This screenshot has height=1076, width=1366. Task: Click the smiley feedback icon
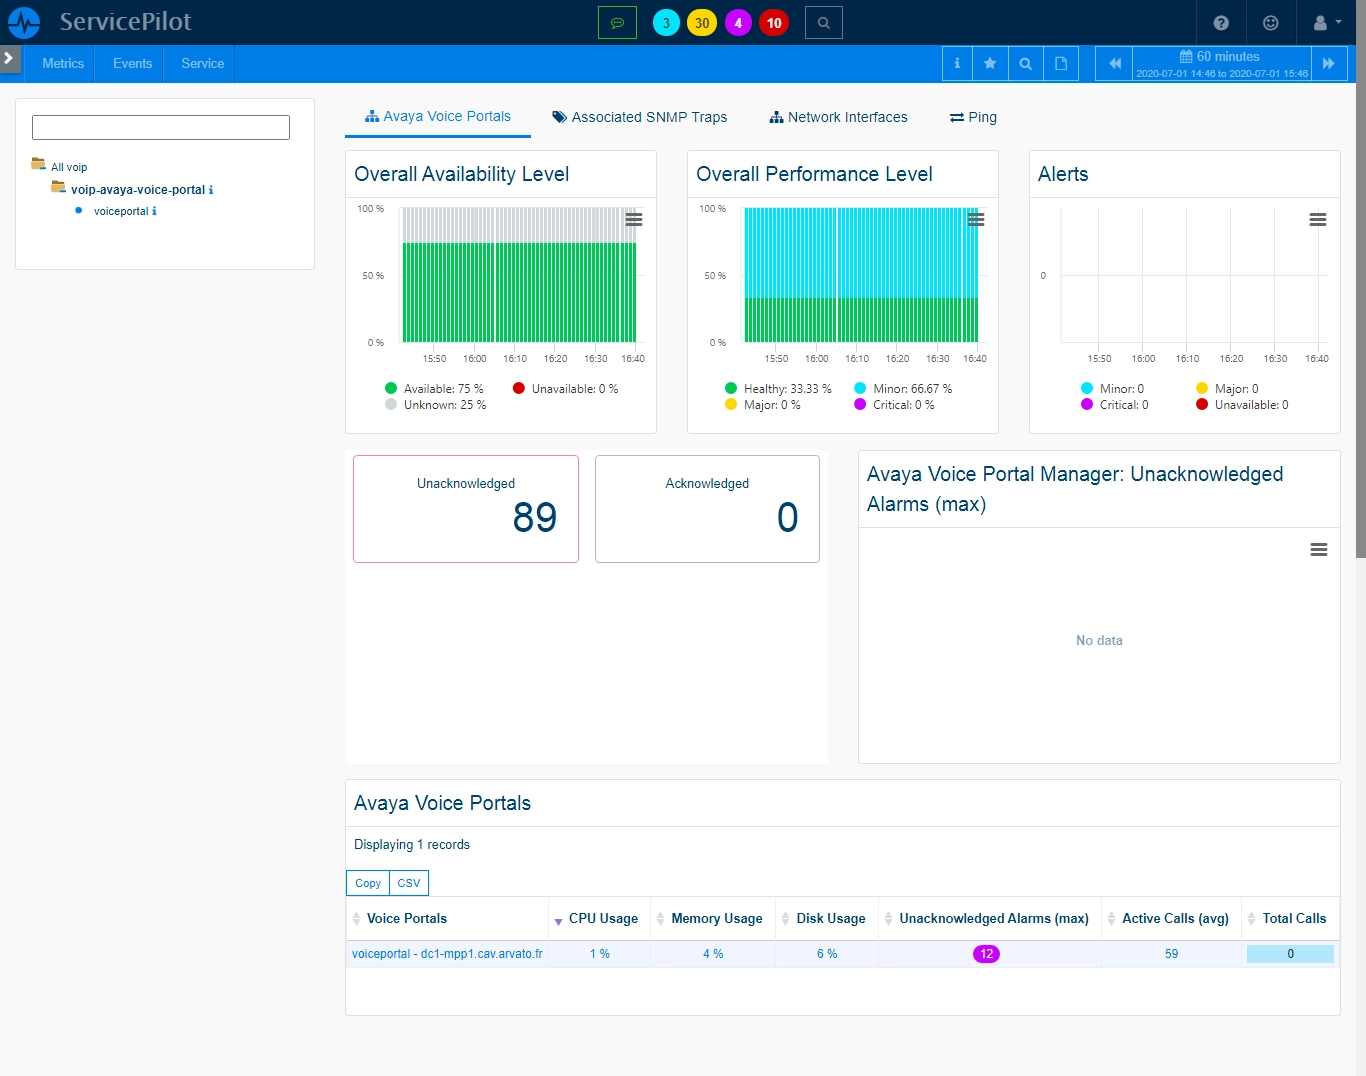tap(1270, 22)
